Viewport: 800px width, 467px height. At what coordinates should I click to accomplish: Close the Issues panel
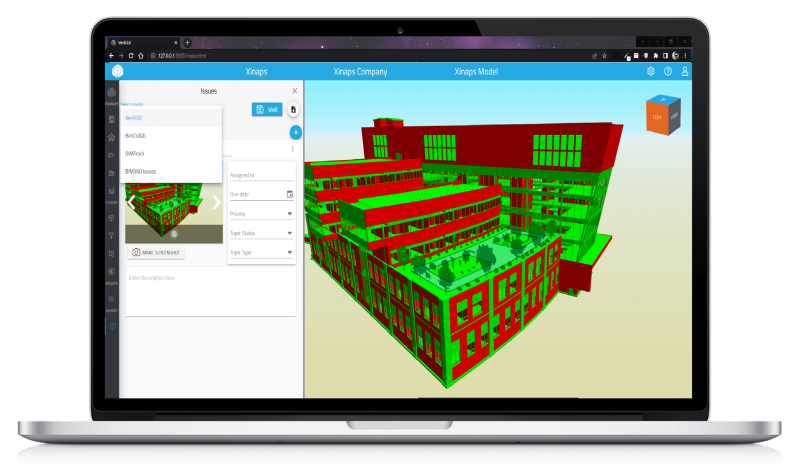294,91
